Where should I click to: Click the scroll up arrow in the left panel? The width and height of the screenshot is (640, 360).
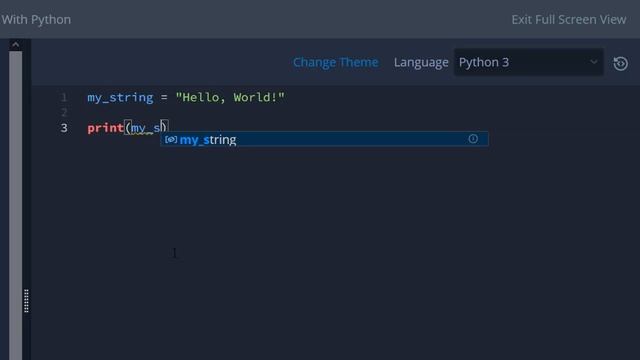[x=16, y=44]
